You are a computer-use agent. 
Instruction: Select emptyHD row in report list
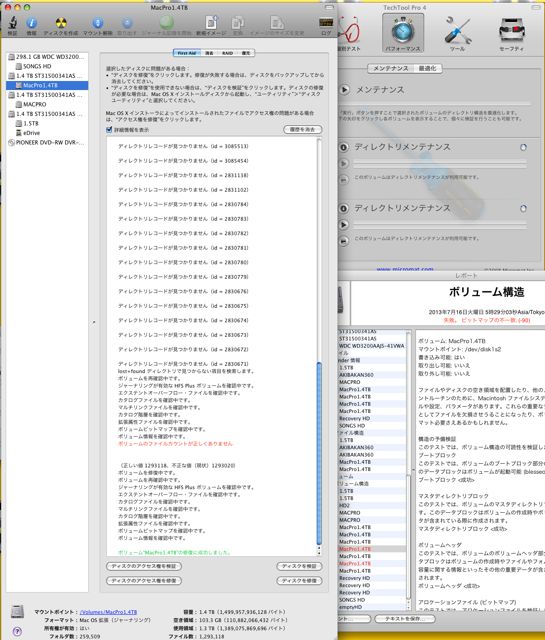pyautogui.click(x=372, y=607)
